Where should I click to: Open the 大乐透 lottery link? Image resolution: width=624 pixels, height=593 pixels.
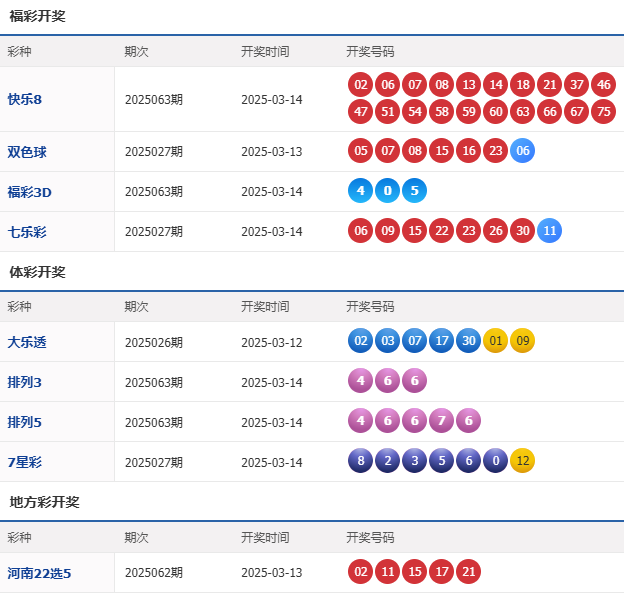(x=27, y=342)
